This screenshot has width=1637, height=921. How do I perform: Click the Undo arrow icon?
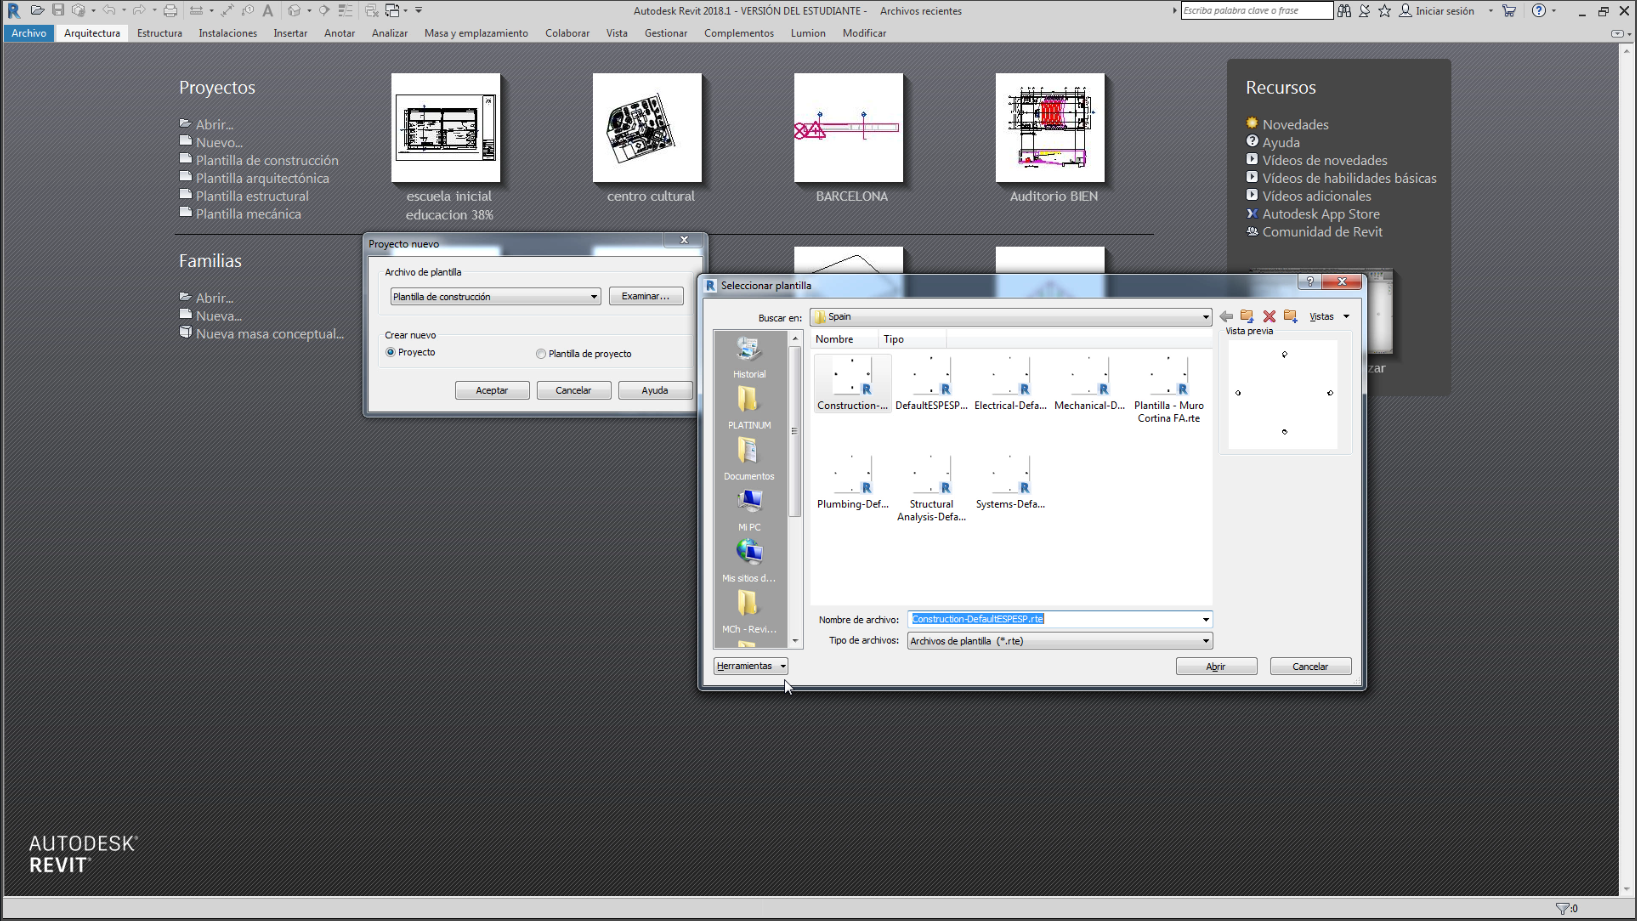click(109, 10)
